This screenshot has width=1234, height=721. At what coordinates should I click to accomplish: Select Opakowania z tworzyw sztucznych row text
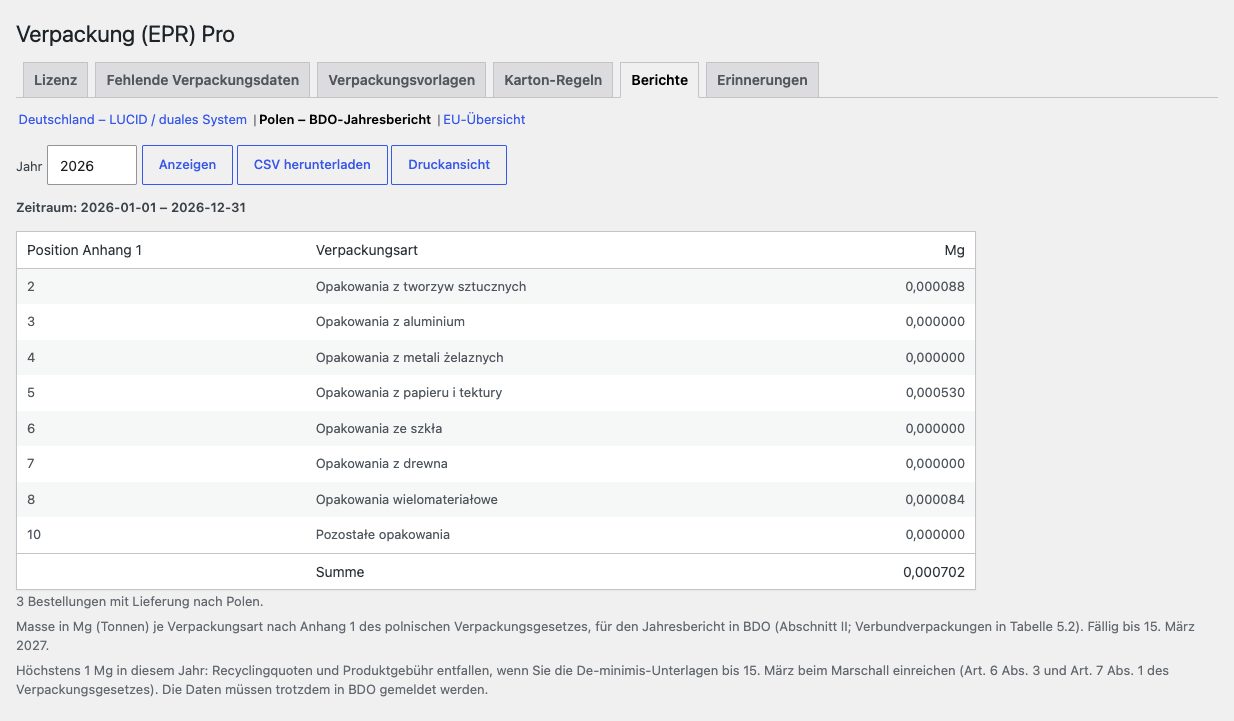pyautogui.click(x=421, y=287)
